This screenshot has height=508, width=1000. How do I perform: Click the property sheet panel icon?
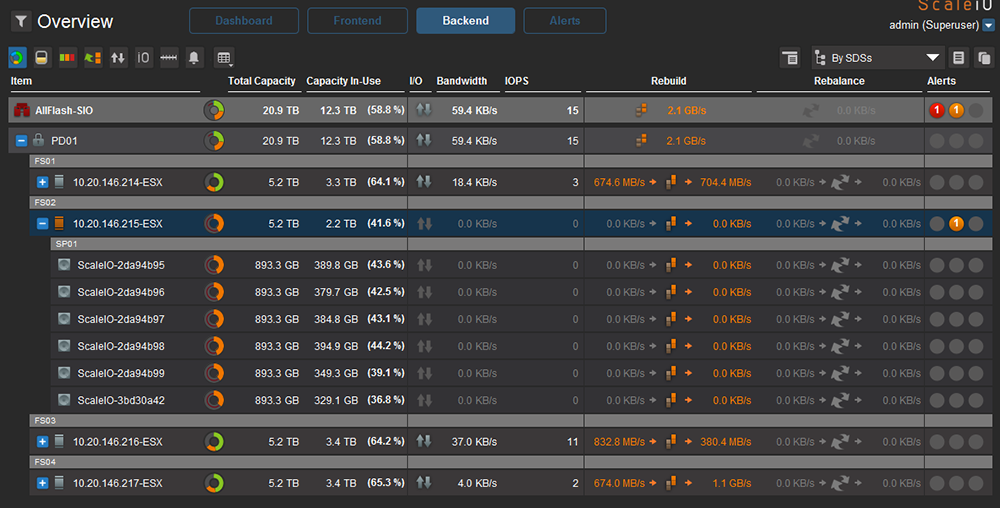click(790, 58)
